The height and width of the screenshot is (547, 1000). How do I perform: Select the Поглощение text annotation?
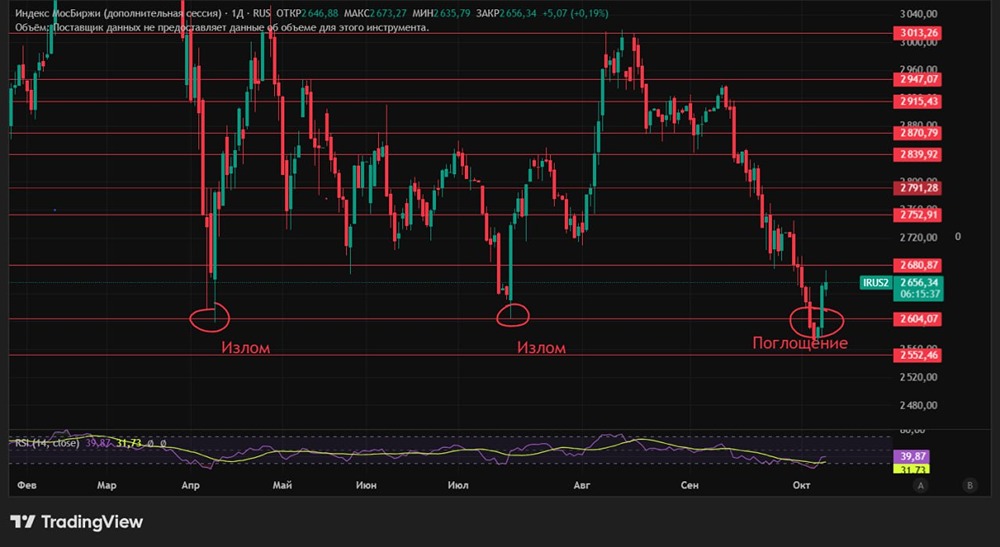(x=800, y=343)
